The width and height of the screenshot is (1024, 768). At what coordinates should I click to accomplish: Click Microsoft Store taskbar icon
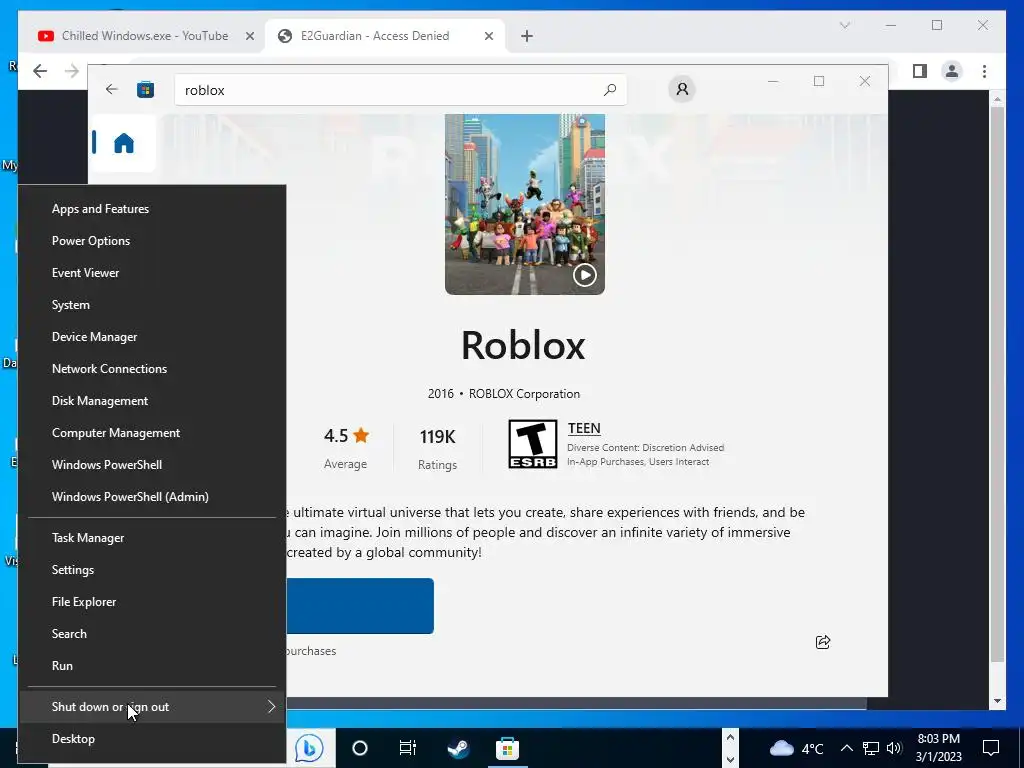tap(507, 748)
